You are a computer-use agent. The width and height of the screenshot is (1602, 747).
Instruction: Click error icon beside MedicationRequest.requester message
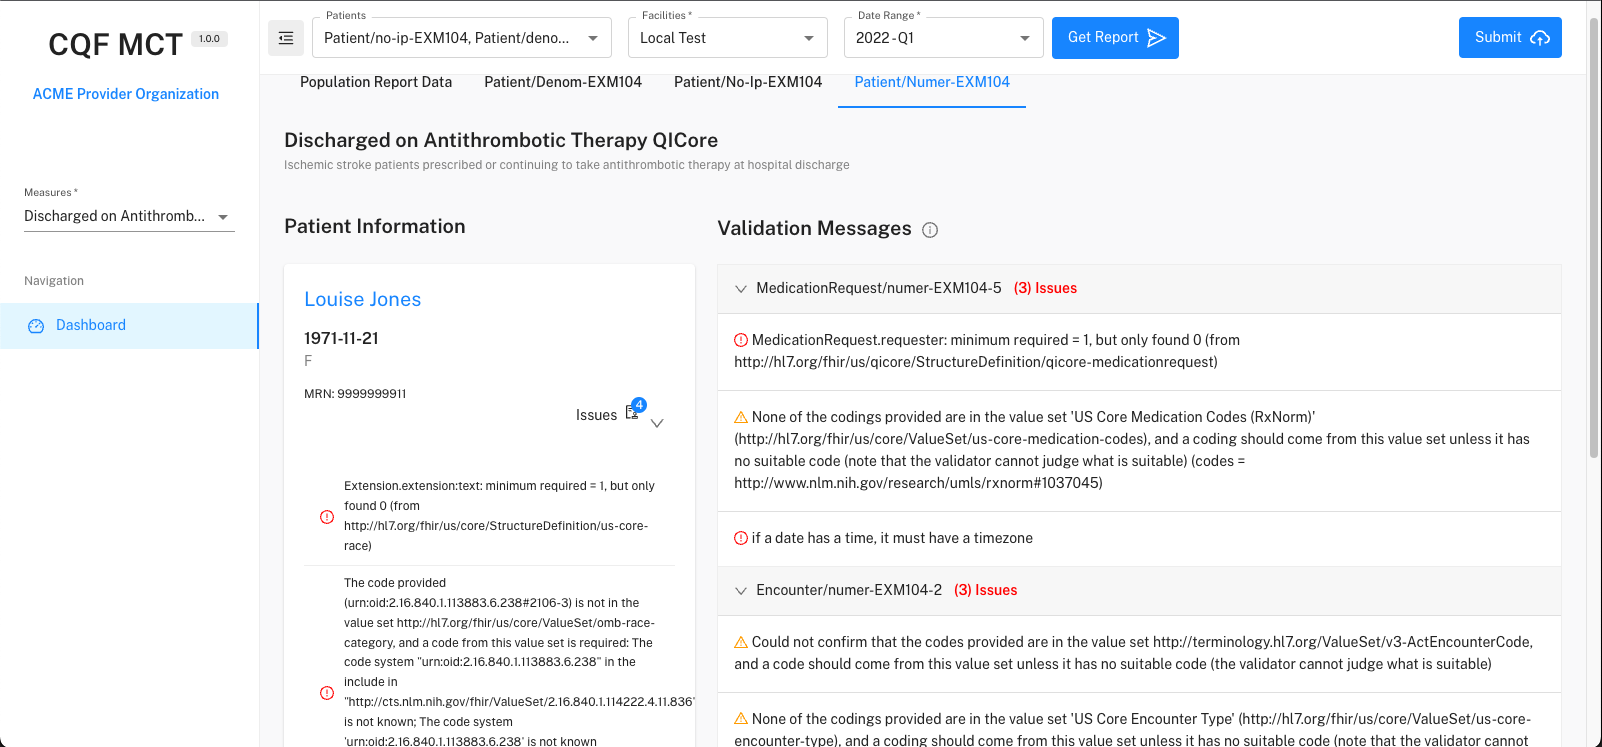click(741, 340)
